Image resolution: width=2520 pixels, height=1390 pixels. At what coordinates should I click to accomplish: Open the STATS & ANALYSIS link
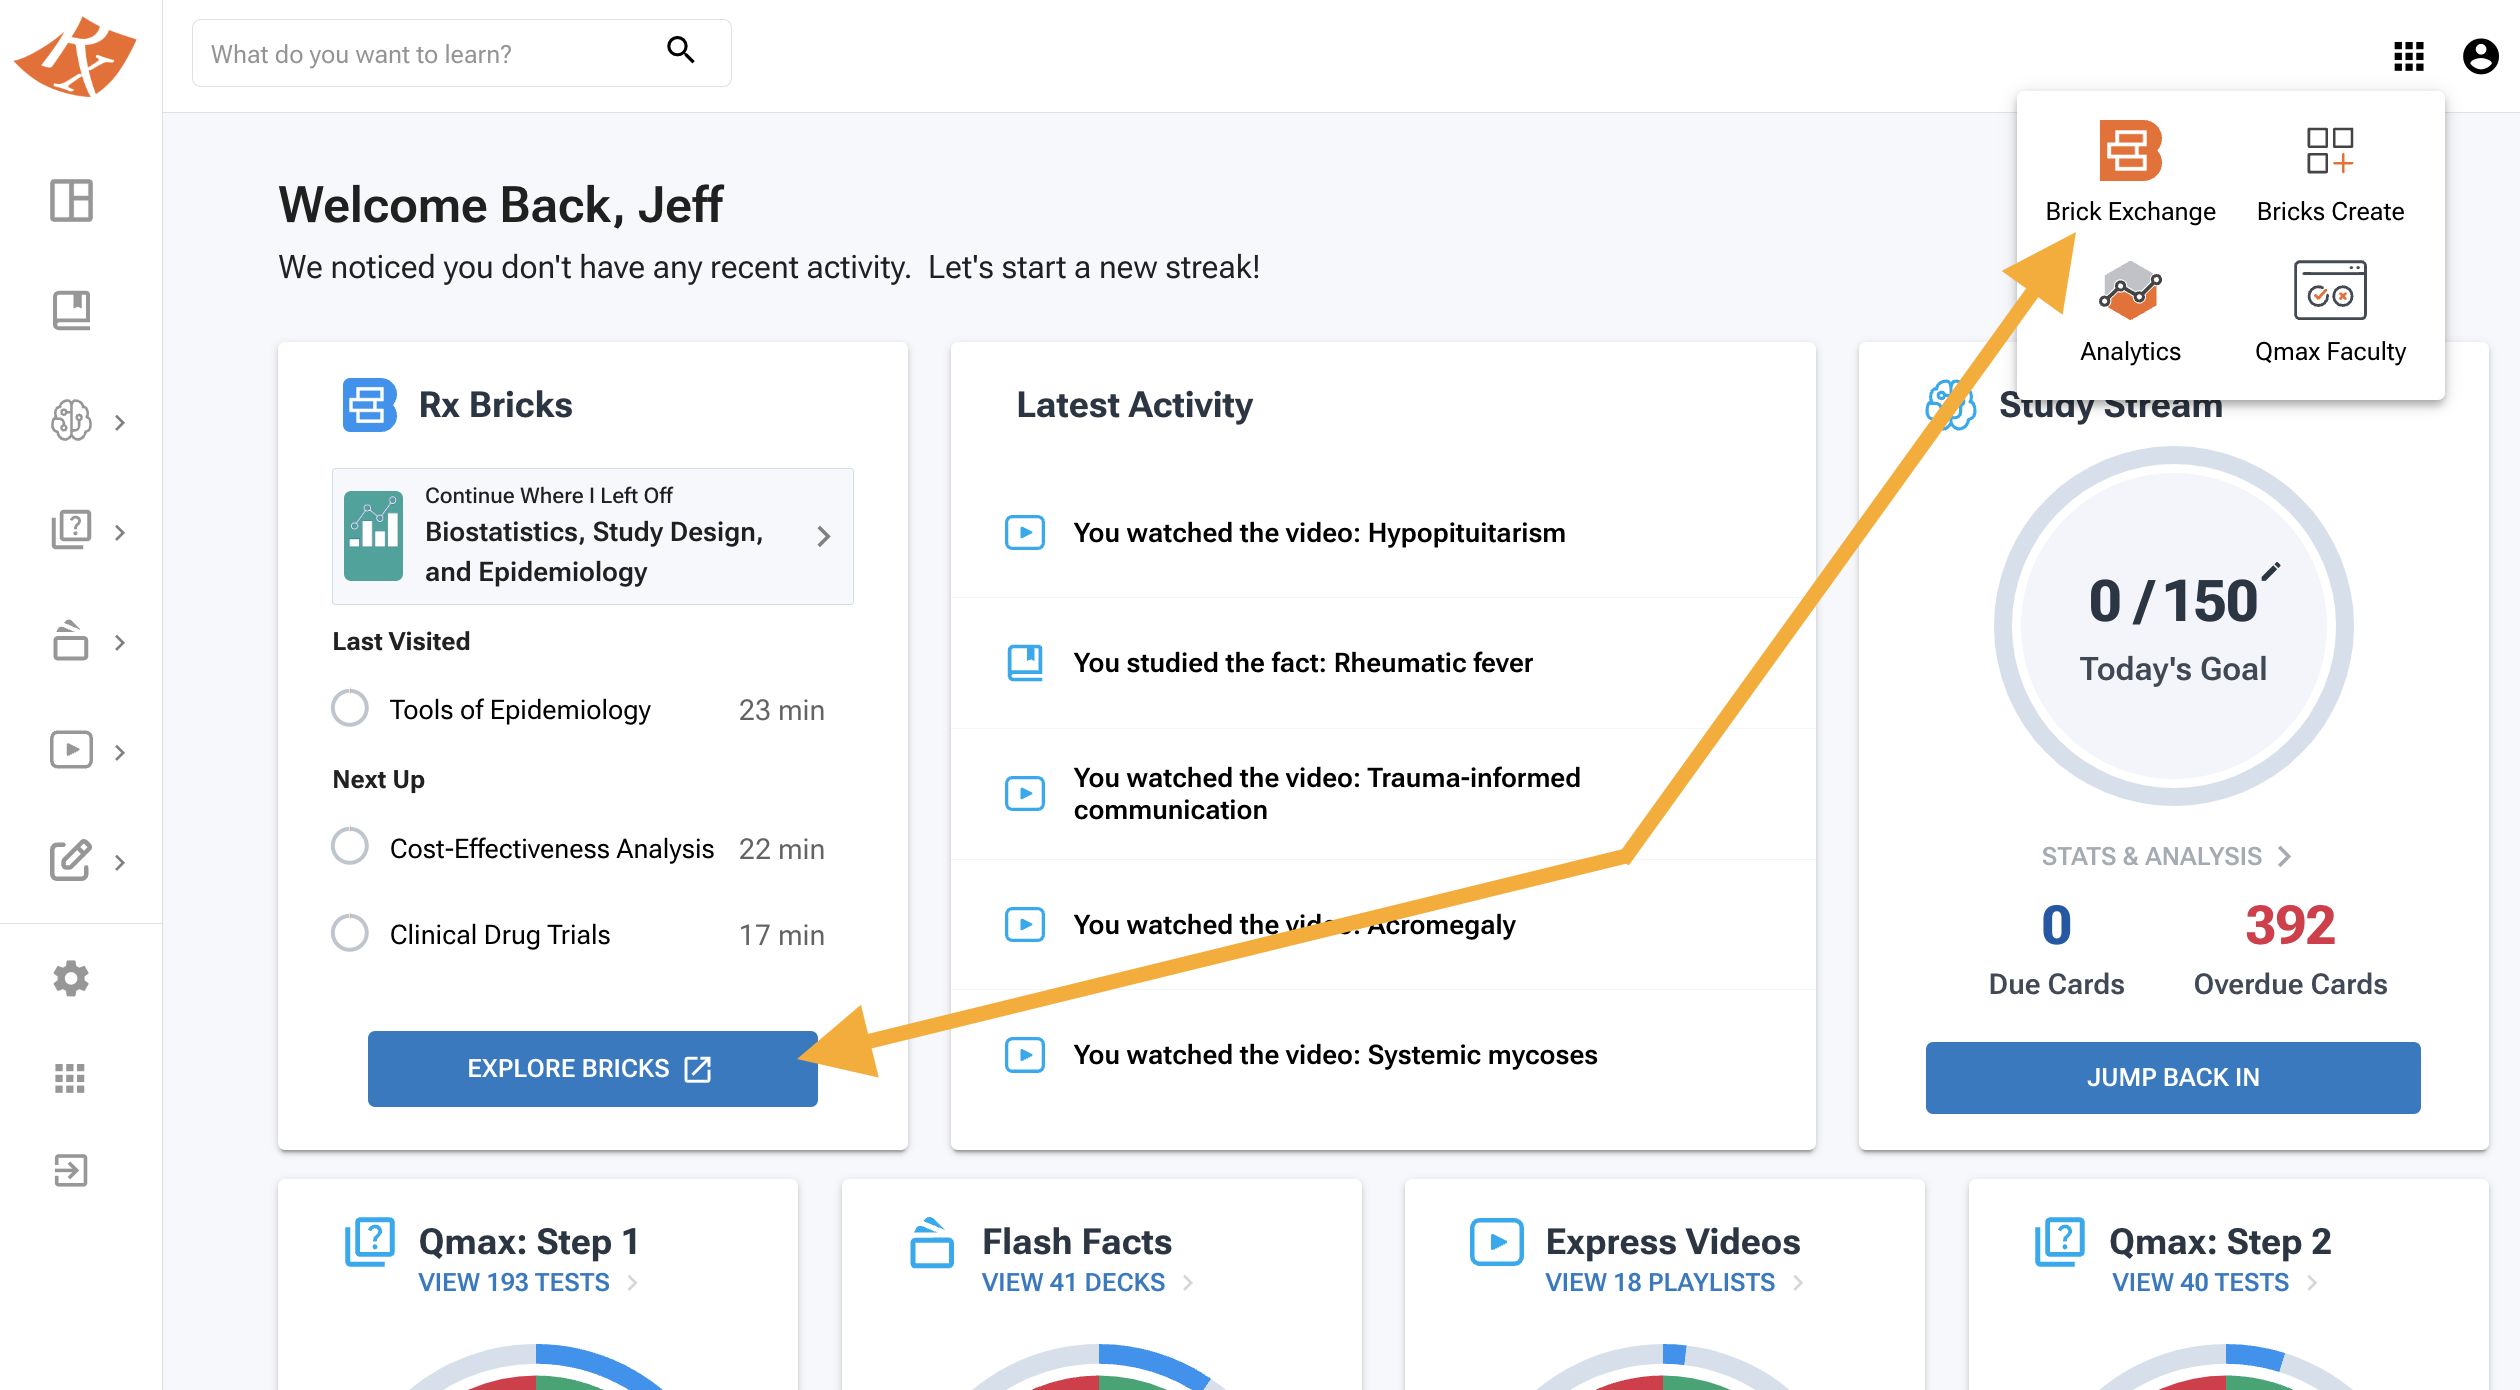tap(2151, 856)
